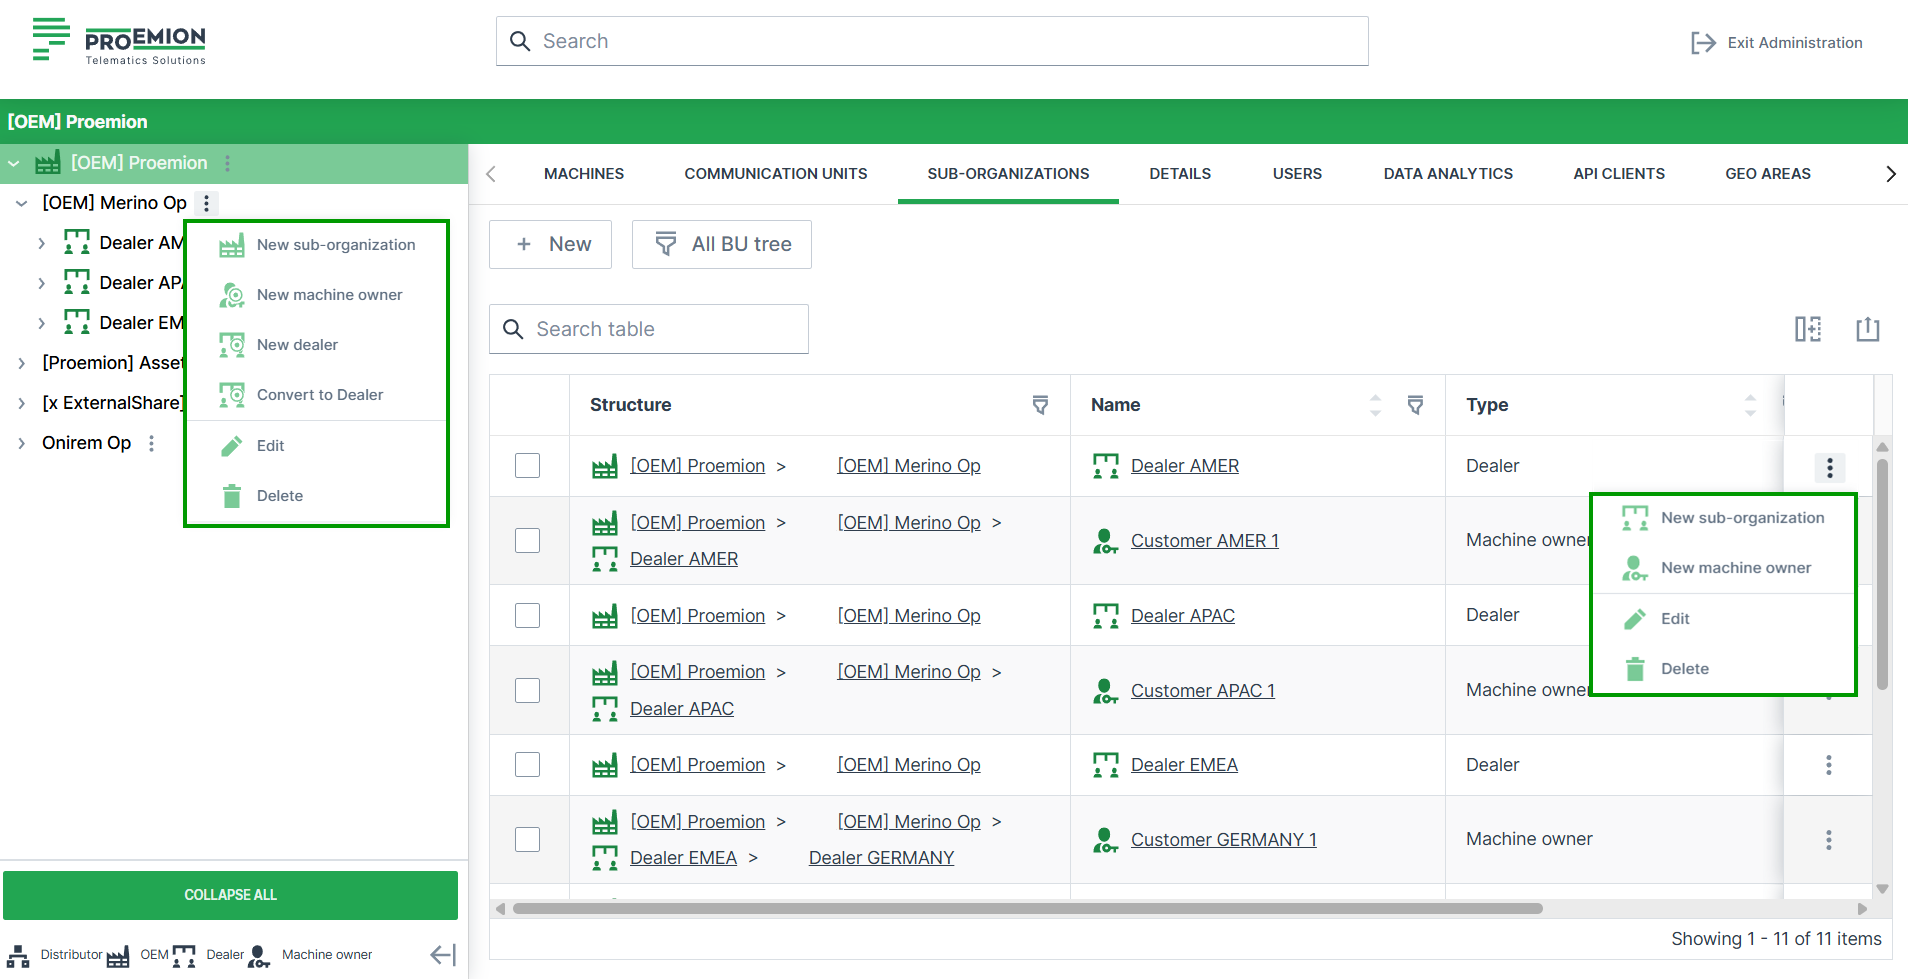Click the horizontal table scrollbar
Image resolution: width=1908 pixels, height=979 pixels.
point(1027,909)
